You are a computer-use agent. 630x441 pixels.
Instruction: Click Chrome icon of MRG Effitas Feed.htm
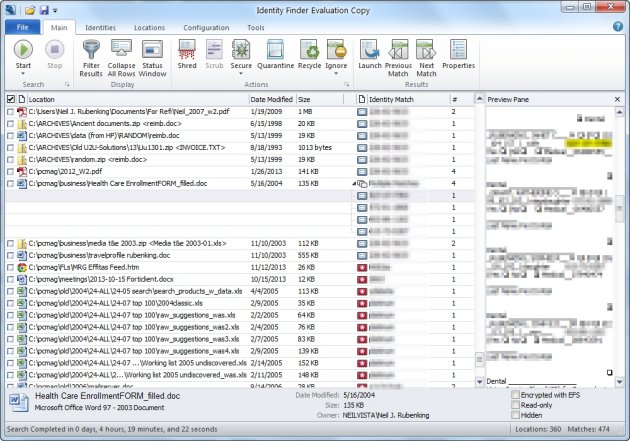coord(22,267)
